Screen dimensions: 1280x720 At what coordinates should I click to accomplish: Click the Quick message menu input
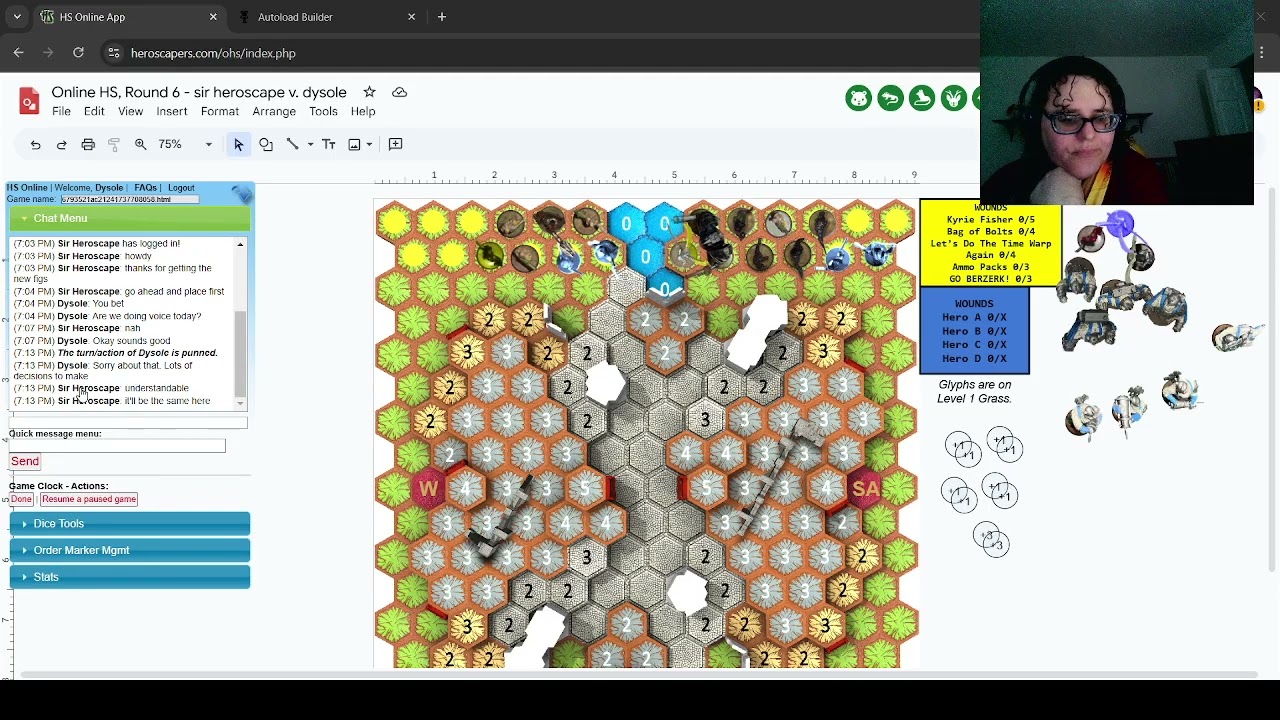[117, 446]
